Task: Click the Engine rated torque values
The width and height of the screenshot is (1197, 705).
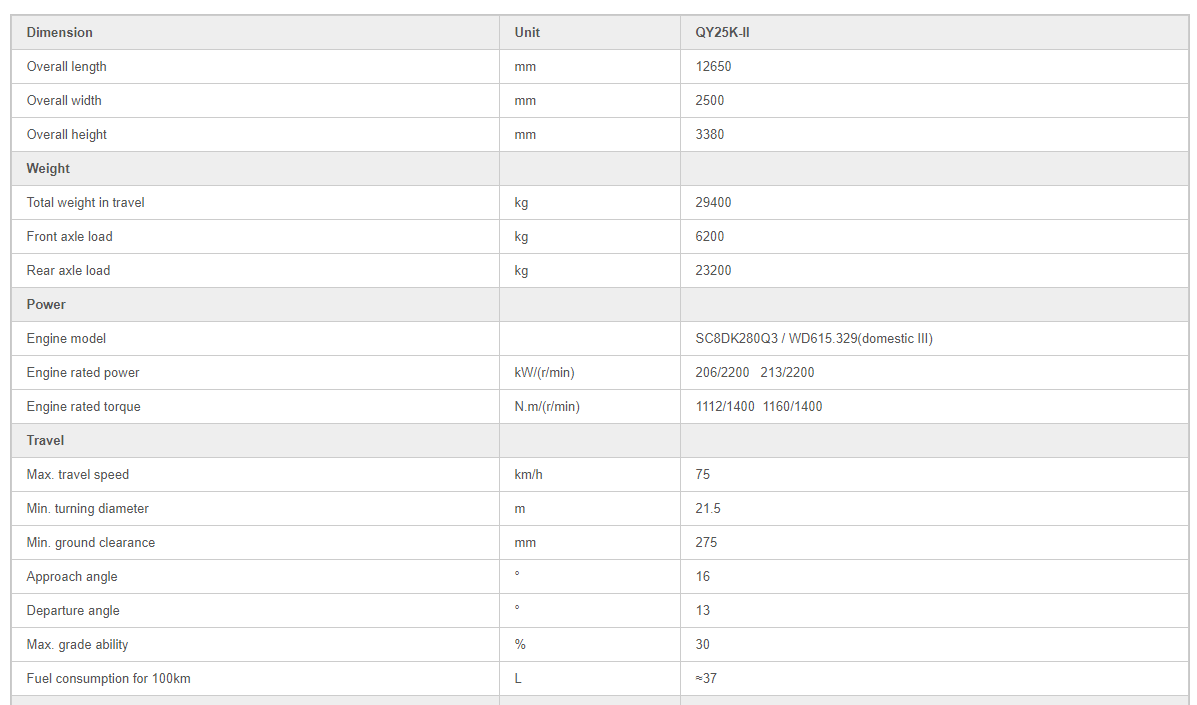Action: click(759, 407)
